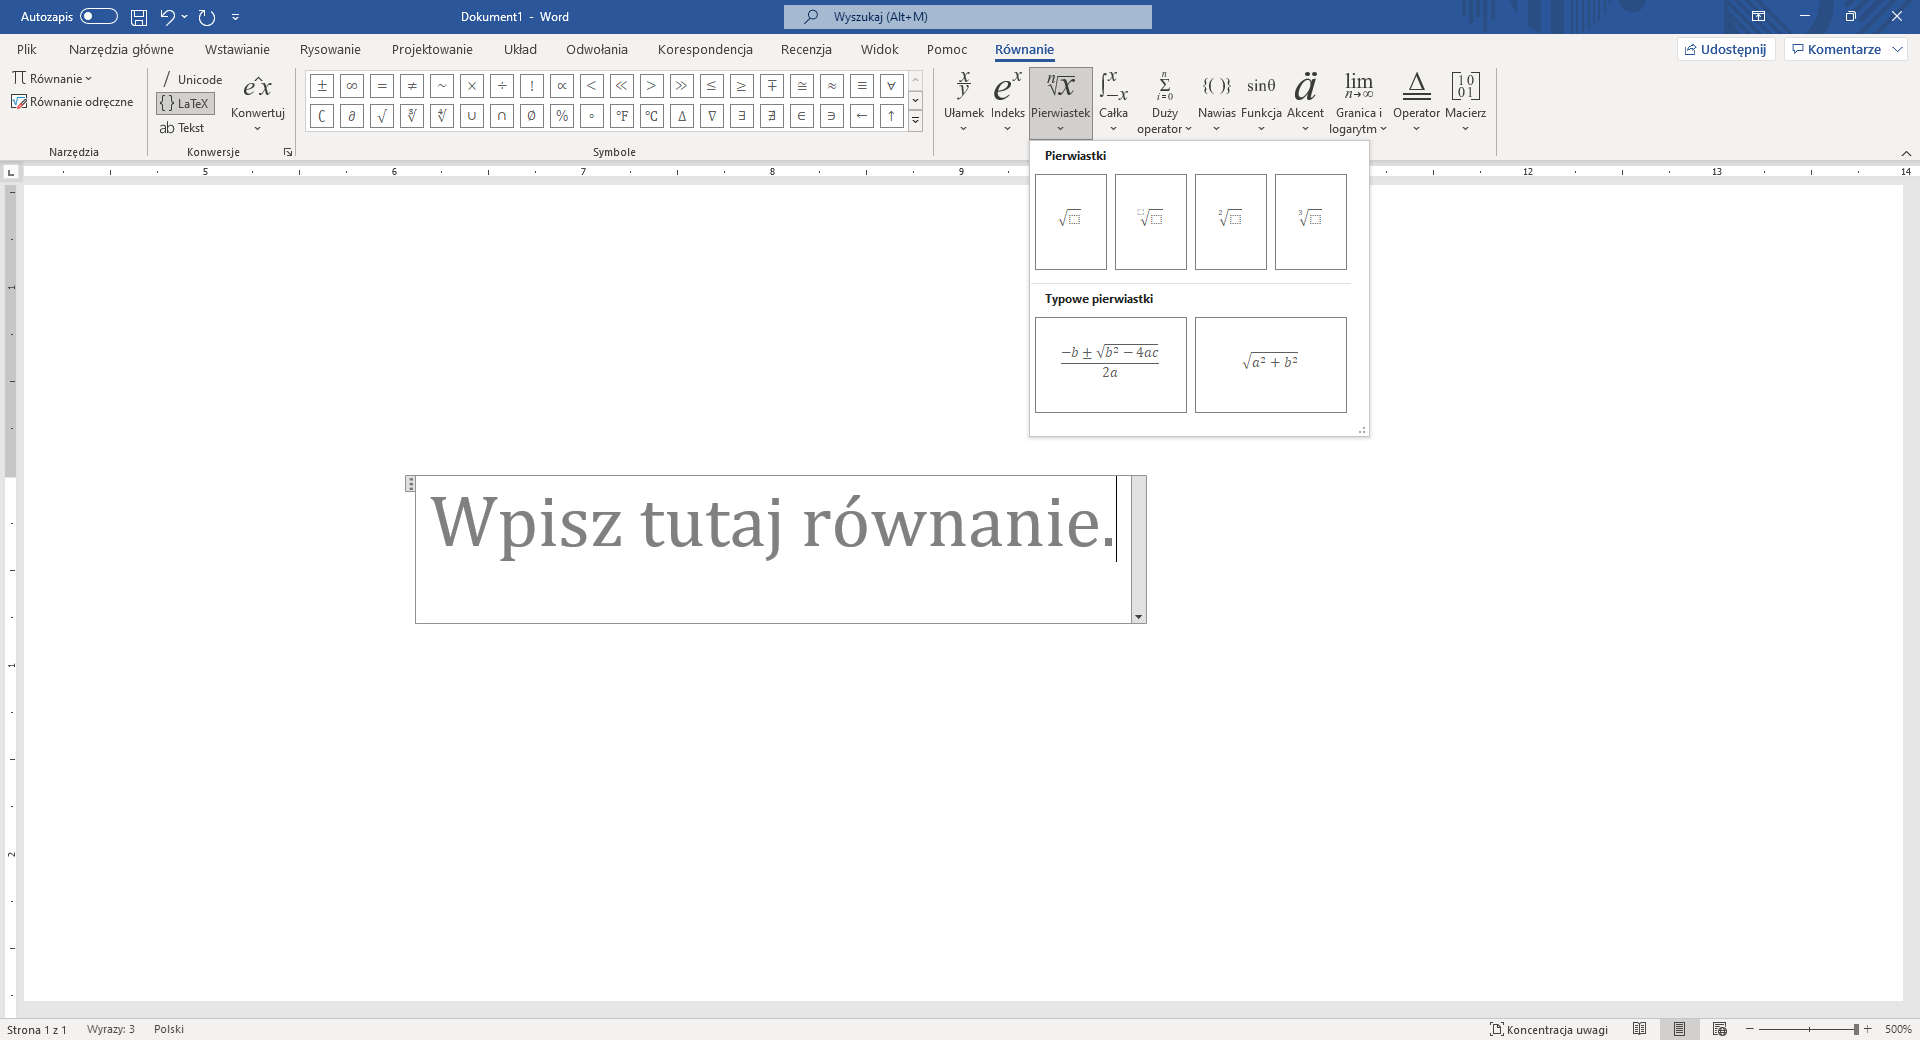This screenshot has width=1920, height=1040.
Task: Insert the quadratic formula template
Action: [1110, 364]
